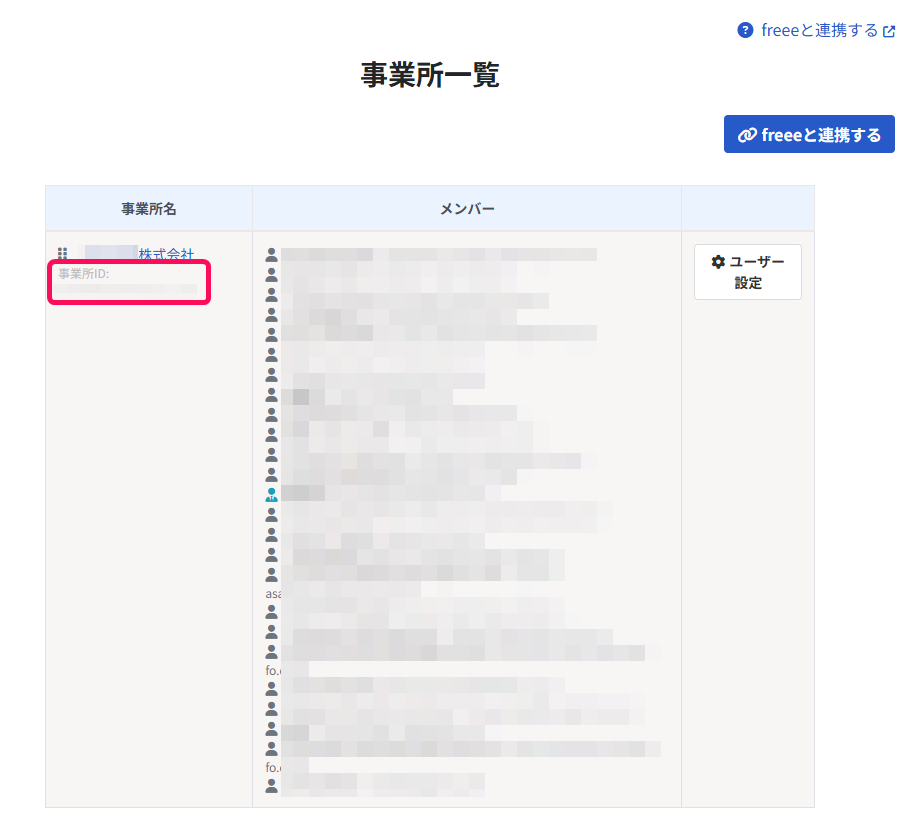Viewport: 924px width, 839px height.
Task: Click the 株式会社 office name link
Action: tap(166, 254)
